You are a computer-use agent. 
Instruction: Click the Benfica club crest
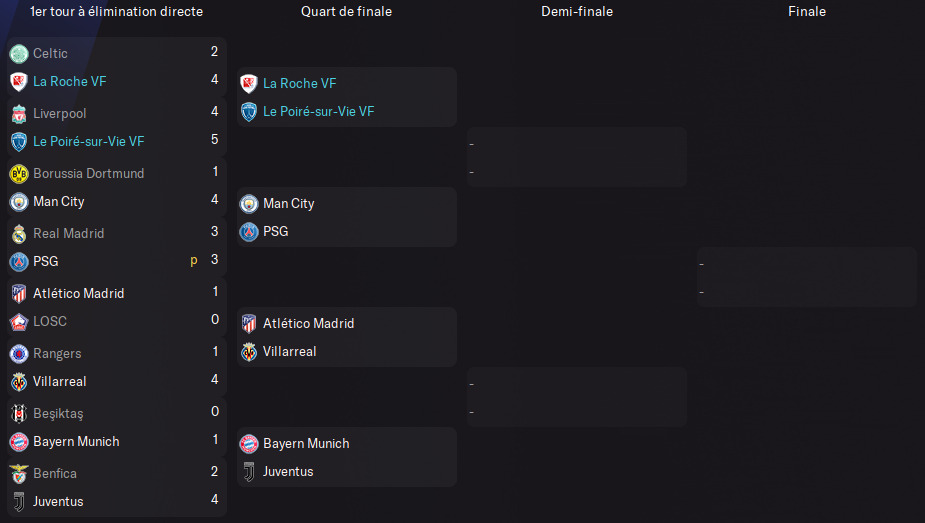(x=18, y=473)
